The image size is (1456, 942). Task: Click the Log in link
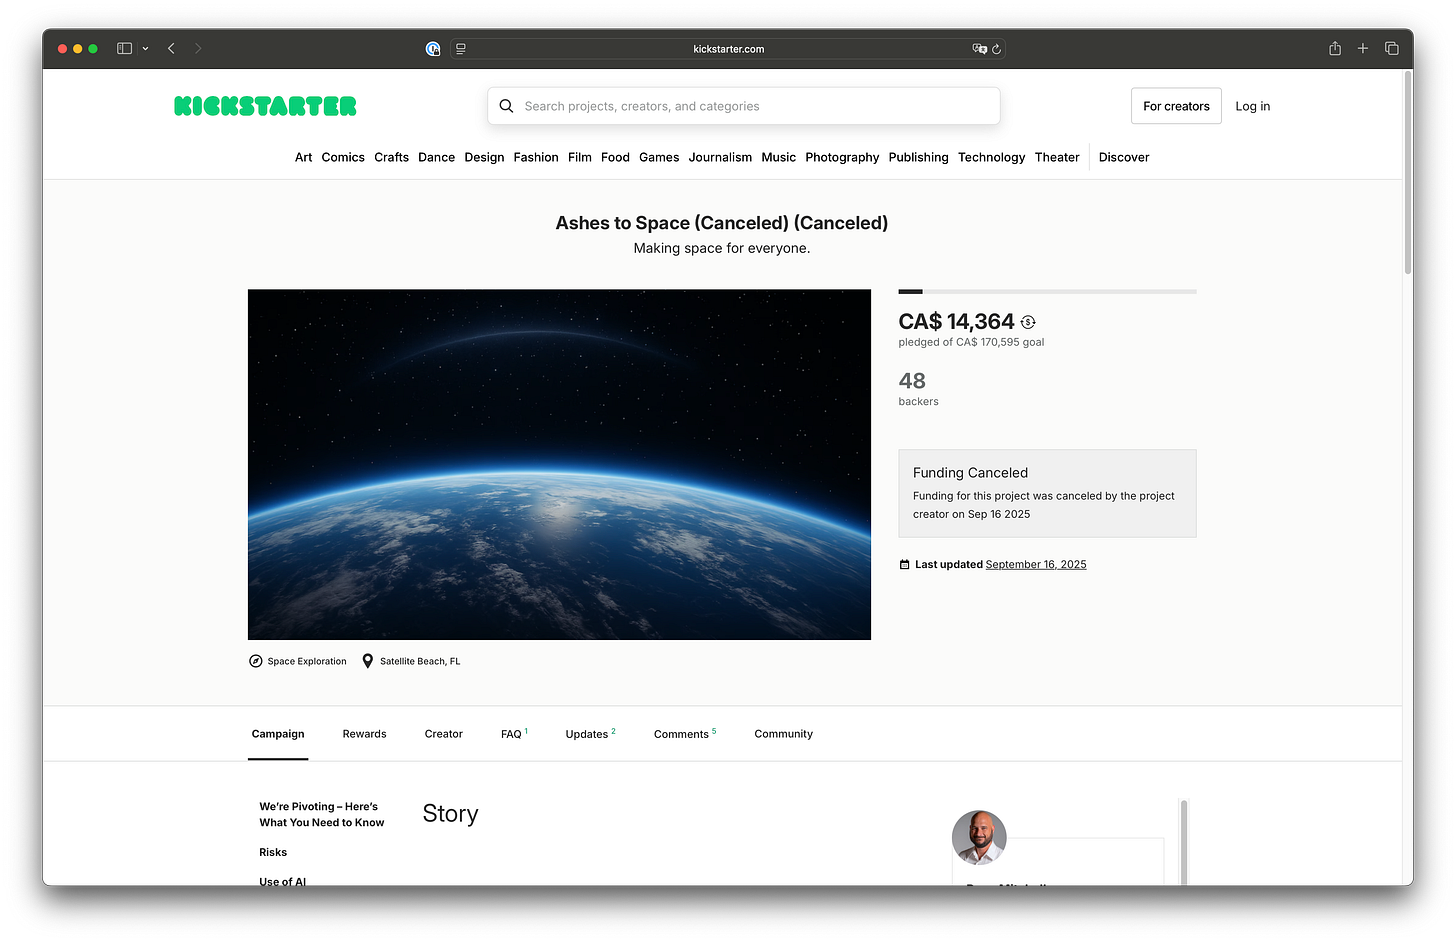click(x=1252, y=106)
